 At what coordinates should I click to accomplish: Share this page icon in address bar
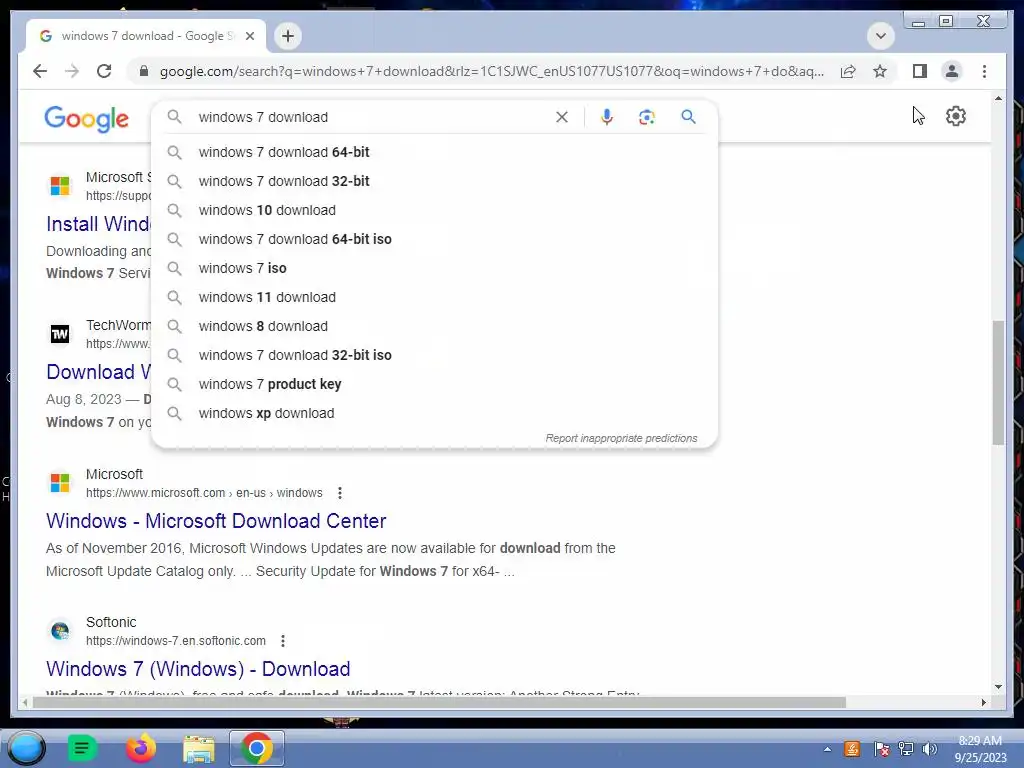848,71
